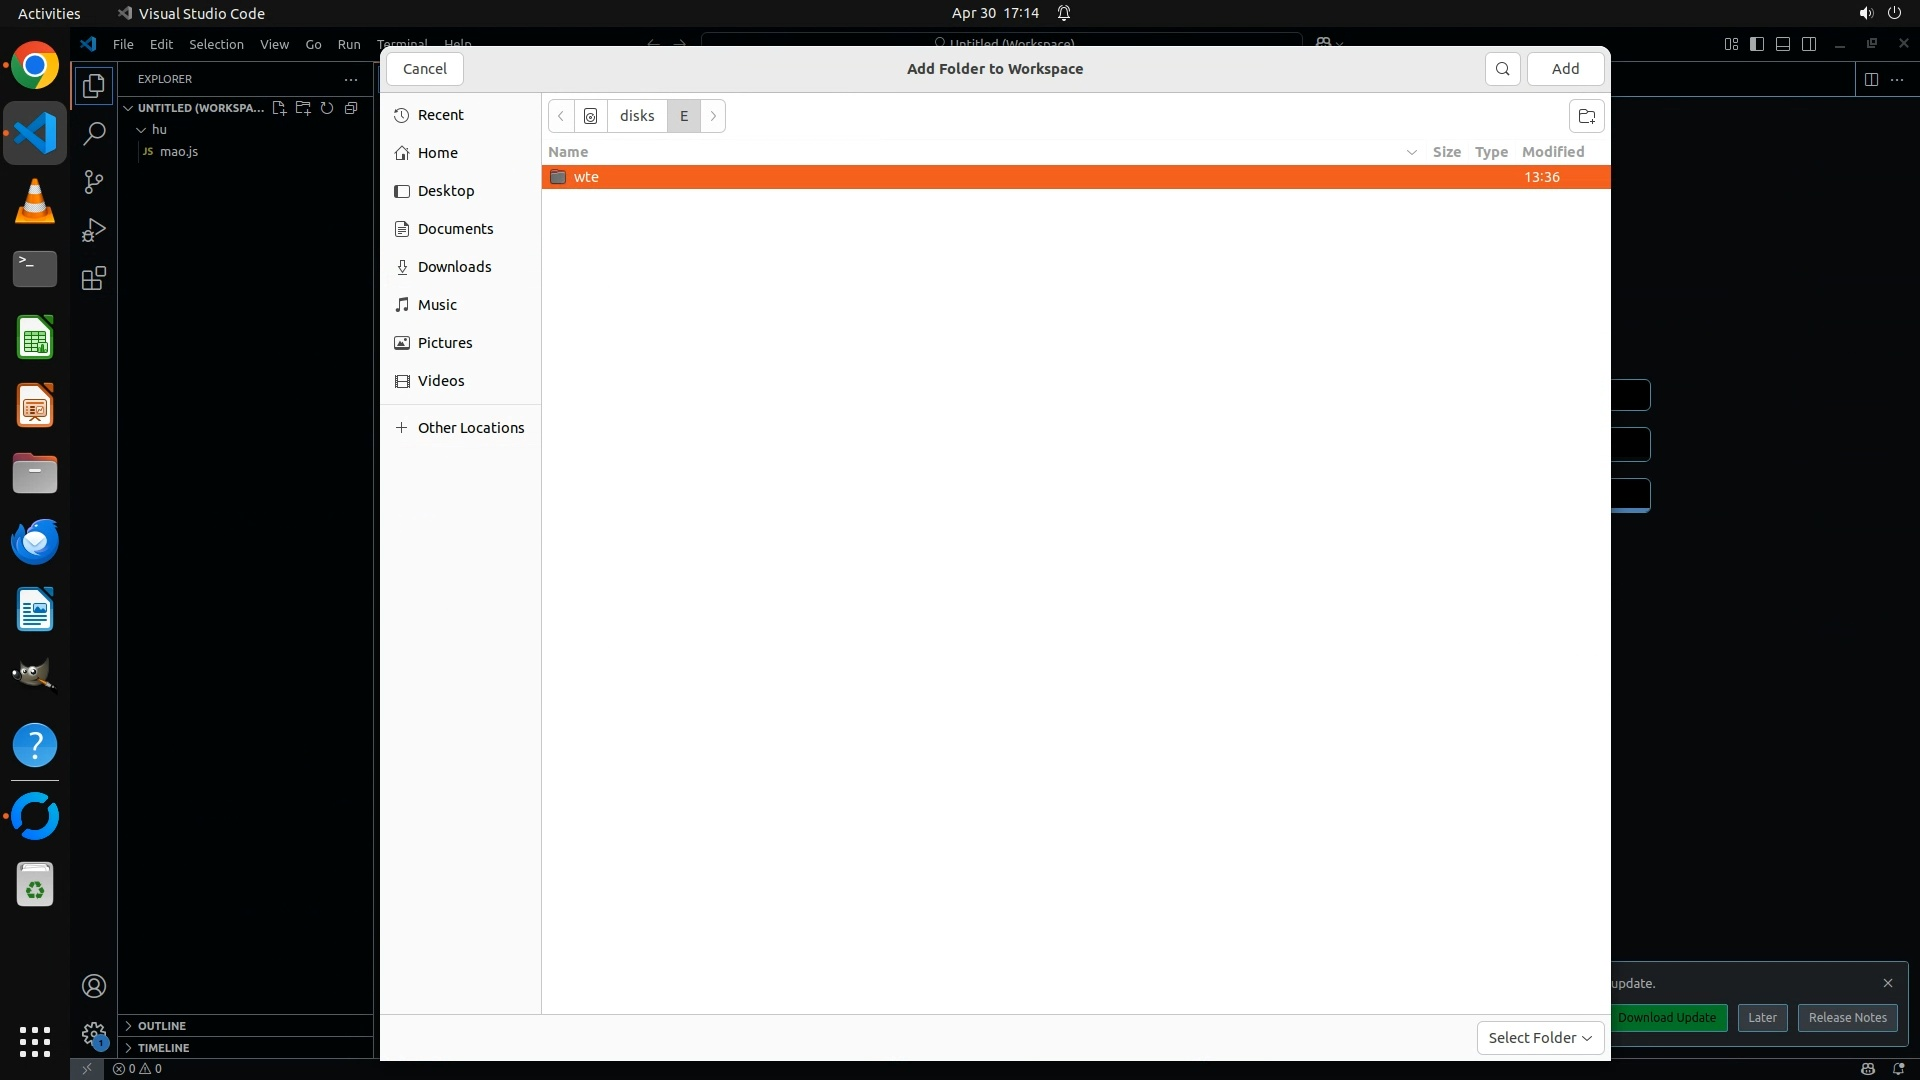Click the New Folder icon in Explorer

(303, 108)
